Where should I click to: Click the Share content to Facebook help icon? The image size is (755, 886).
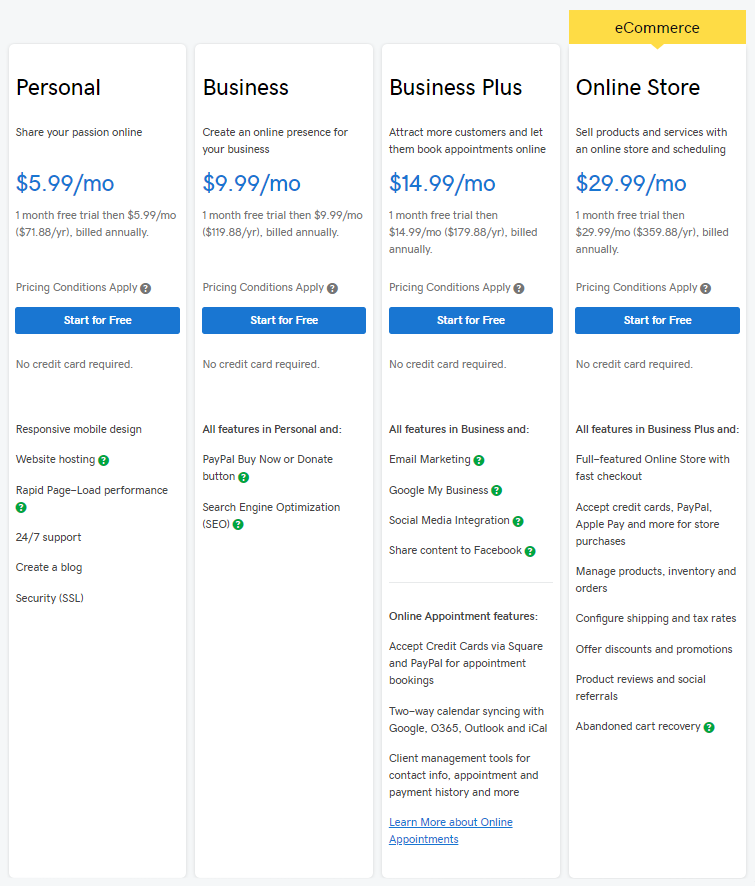[531, 550]
